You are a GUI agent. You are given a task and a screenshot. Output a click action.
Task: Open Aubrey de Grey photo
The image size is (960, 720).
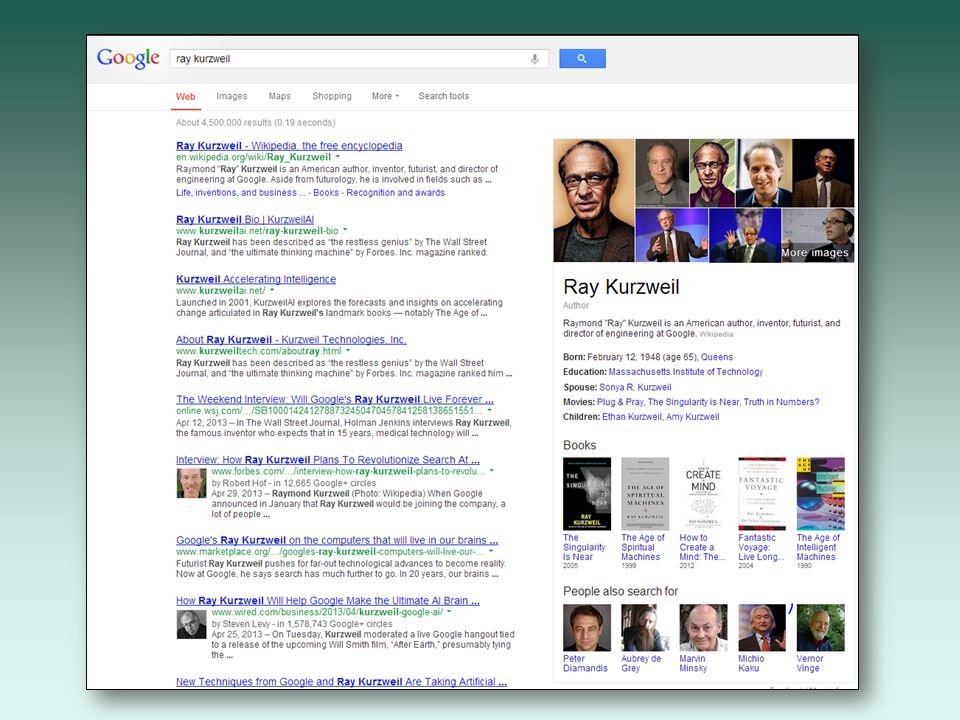point(645,628)
